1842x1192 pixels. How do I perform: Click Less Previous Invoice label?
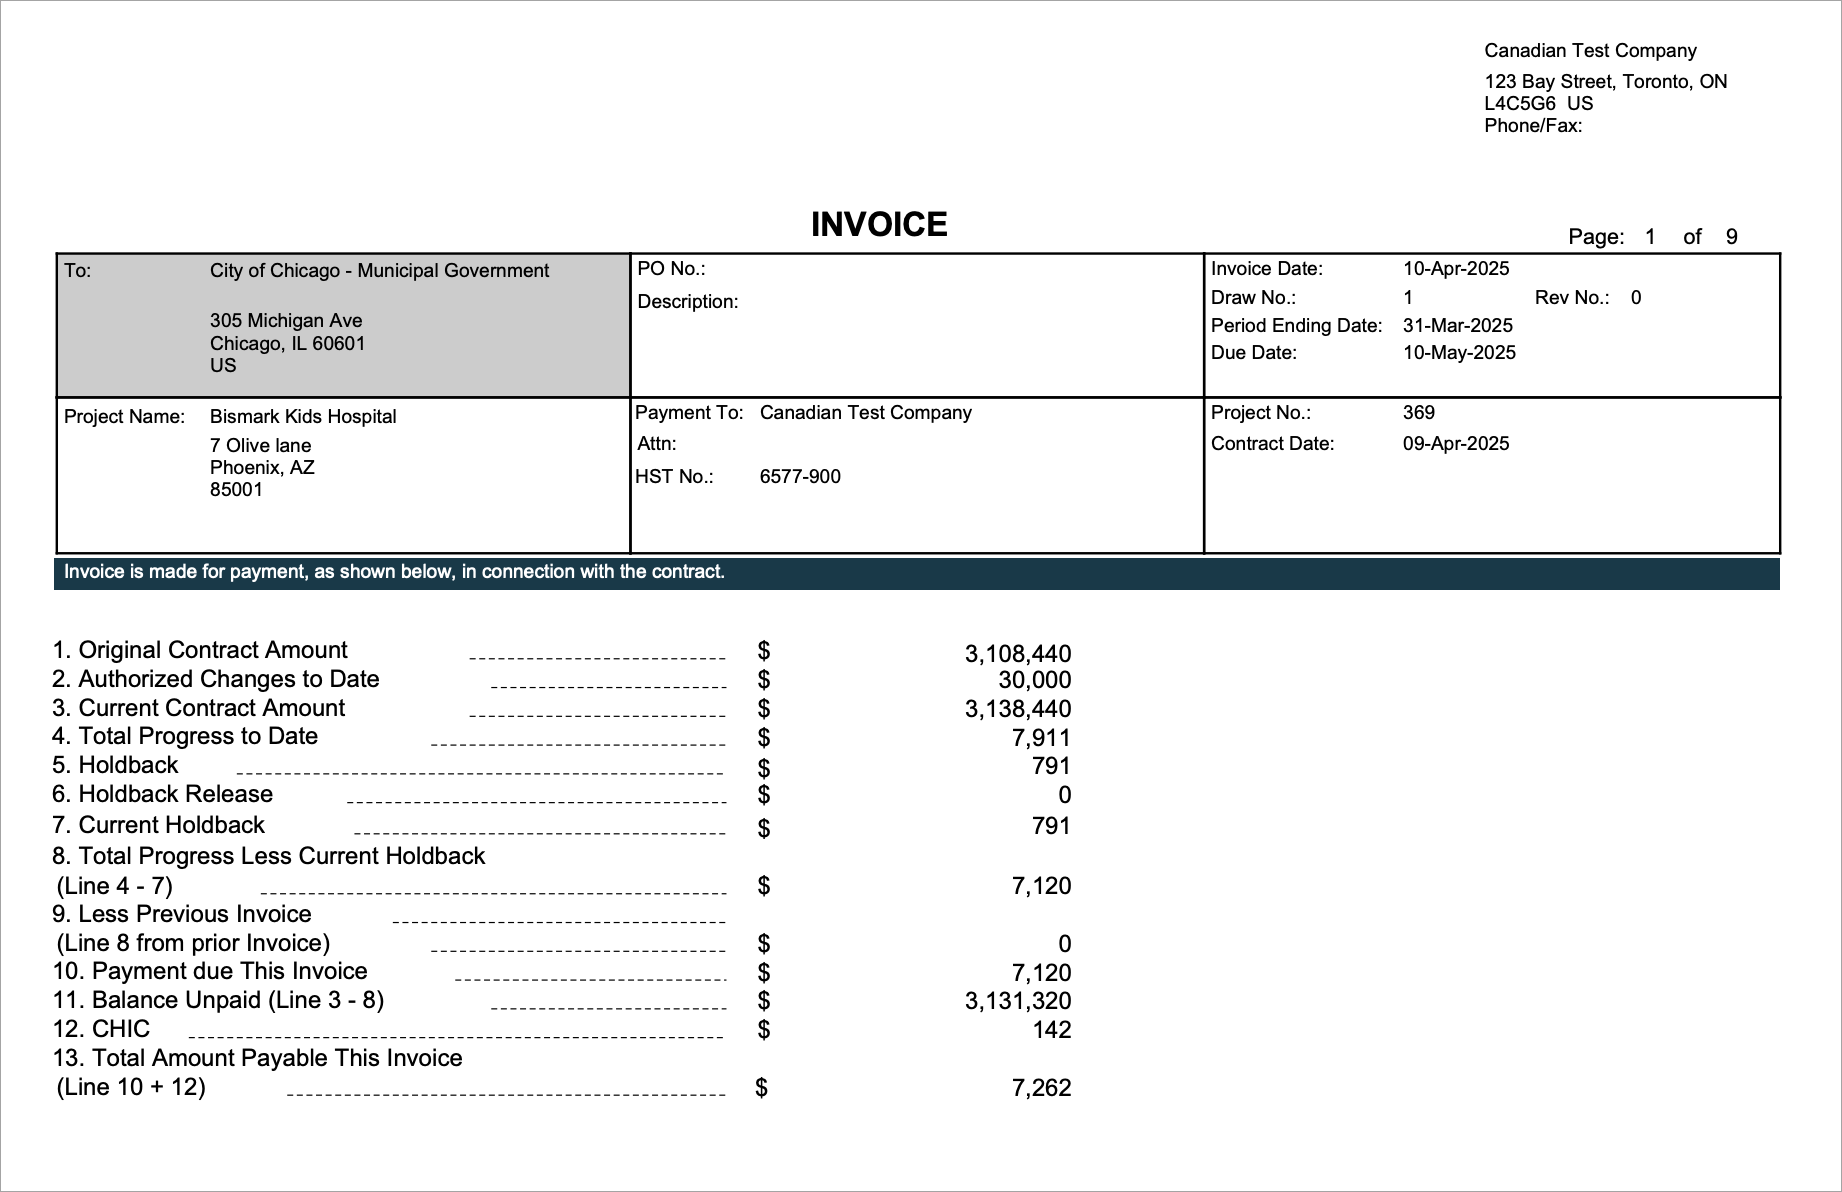[182, 915]
